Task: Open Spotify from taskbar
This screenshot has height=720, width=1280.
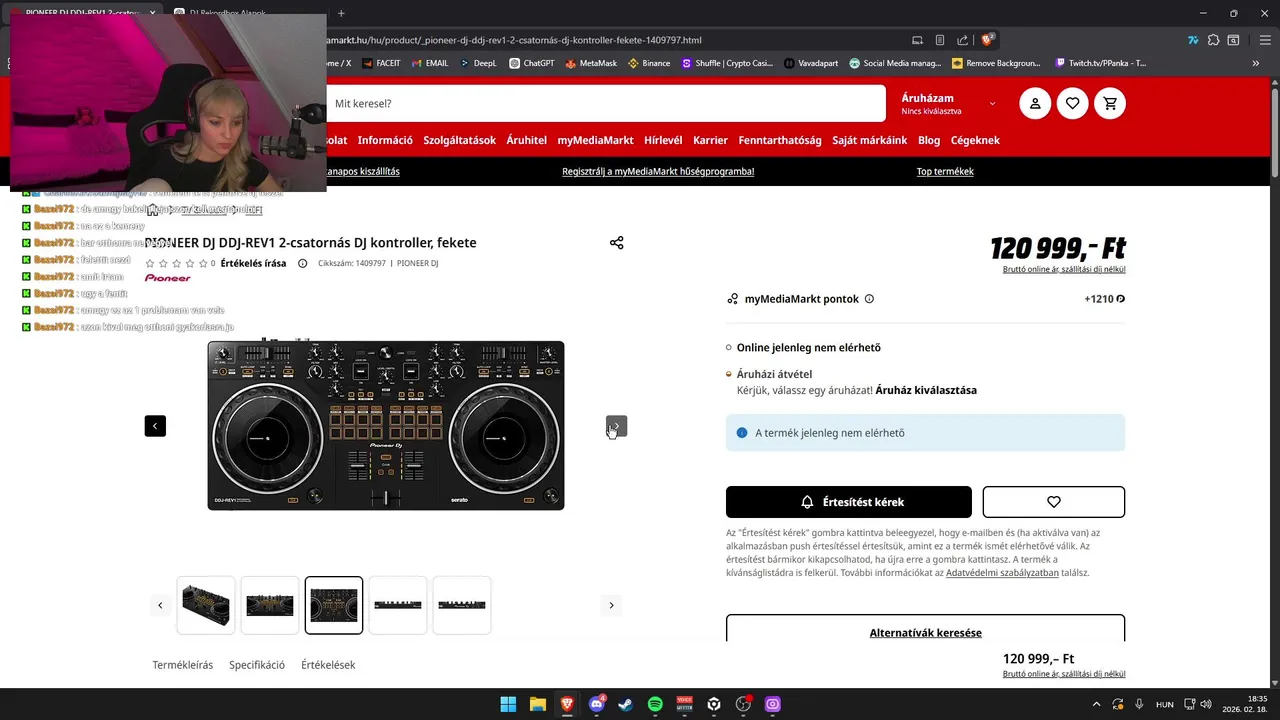Action: (x=655, y=704)
